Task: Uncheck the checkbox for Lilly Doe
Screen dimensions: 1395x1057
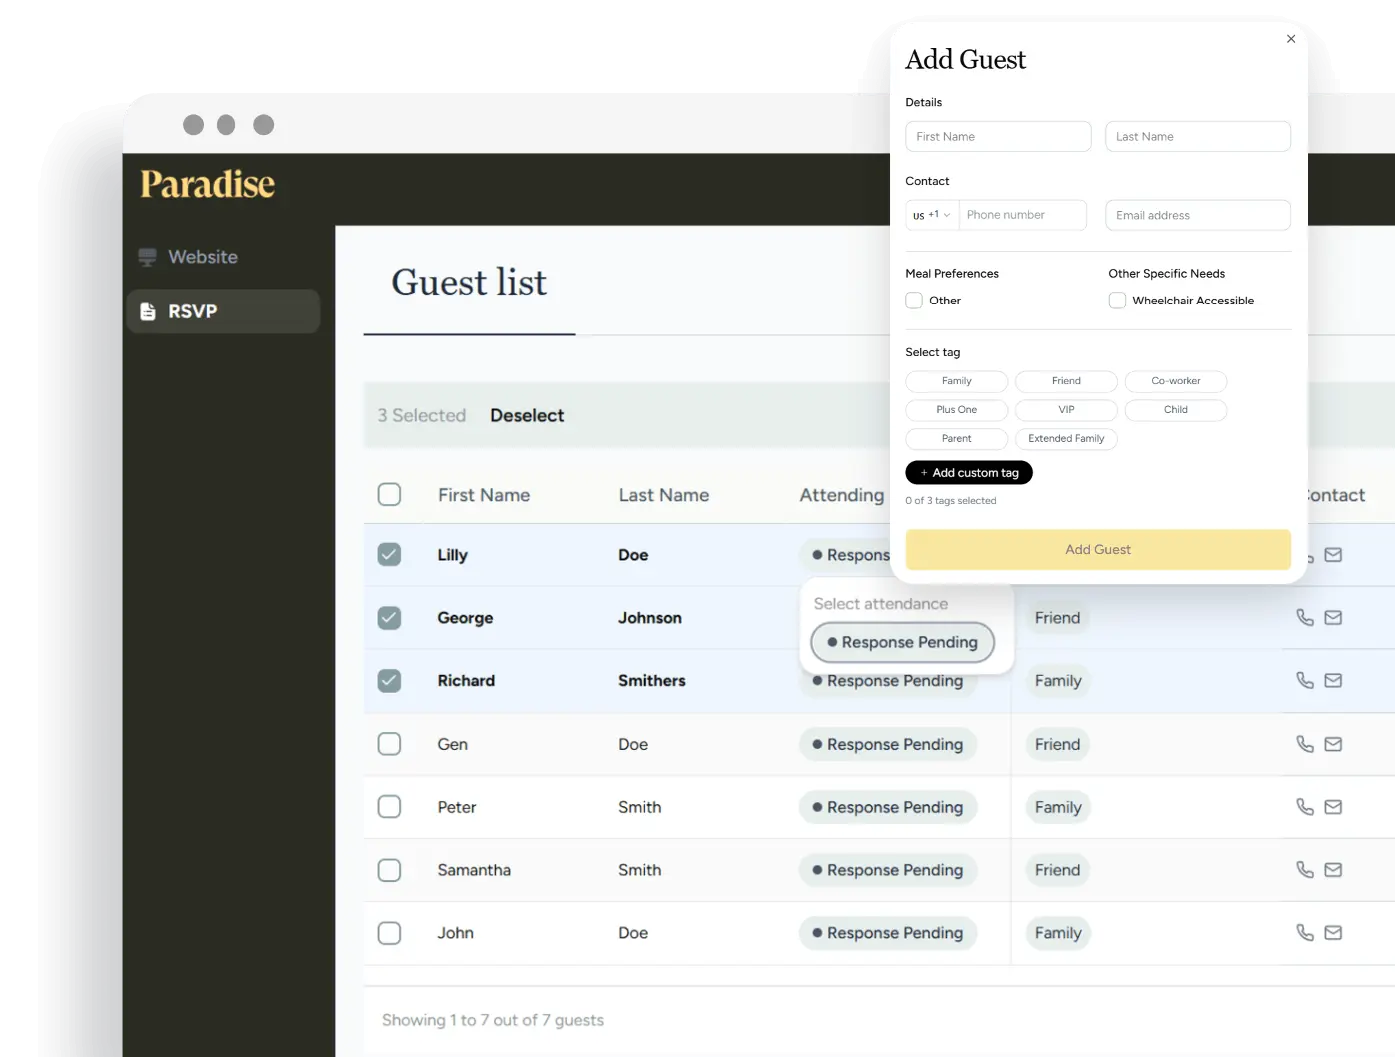Action: [x=389, y=555]
